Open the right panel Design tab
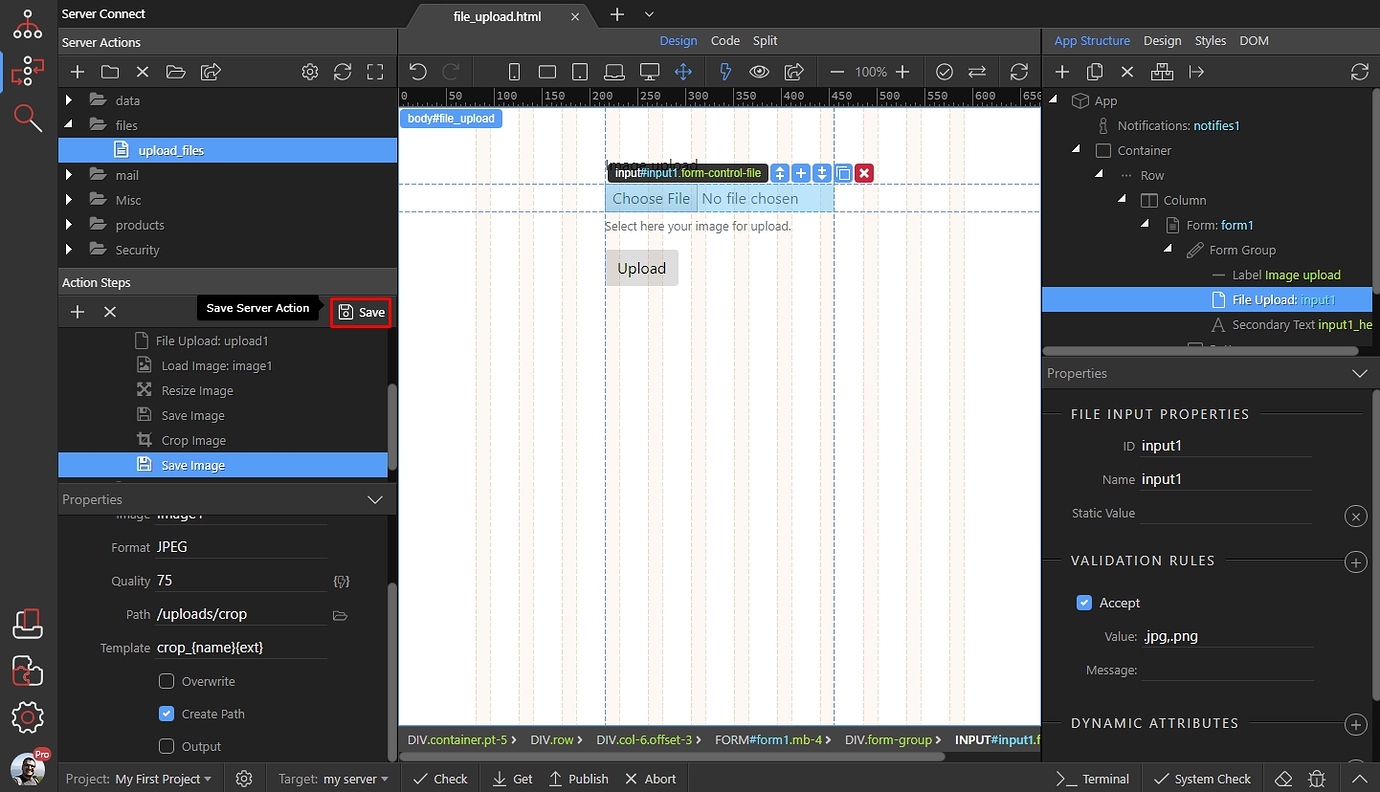 (x=1162, y=41)
